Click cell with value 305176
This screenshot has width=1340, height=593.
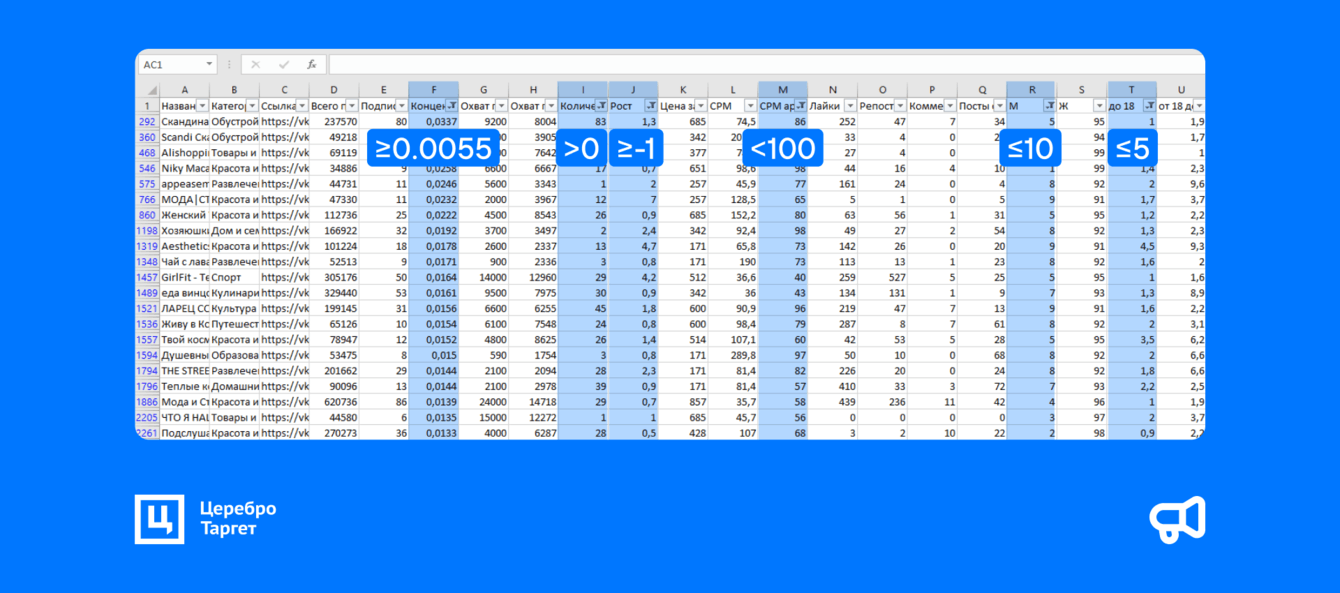(x=333, y=277)
